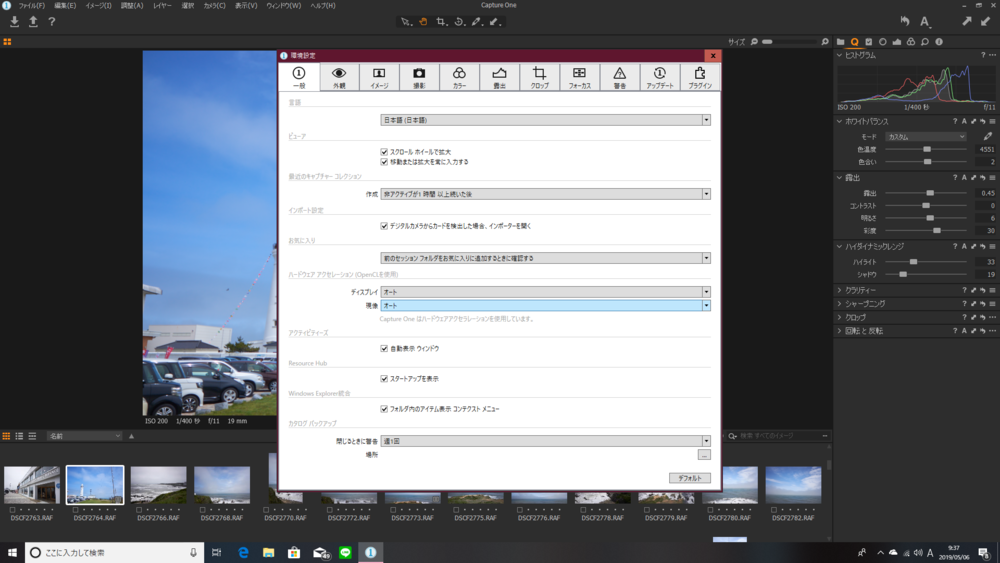The image size is (1000, 563).
Task: Open Microsoft Edge from the taskbar
Action: pos(243,552)
